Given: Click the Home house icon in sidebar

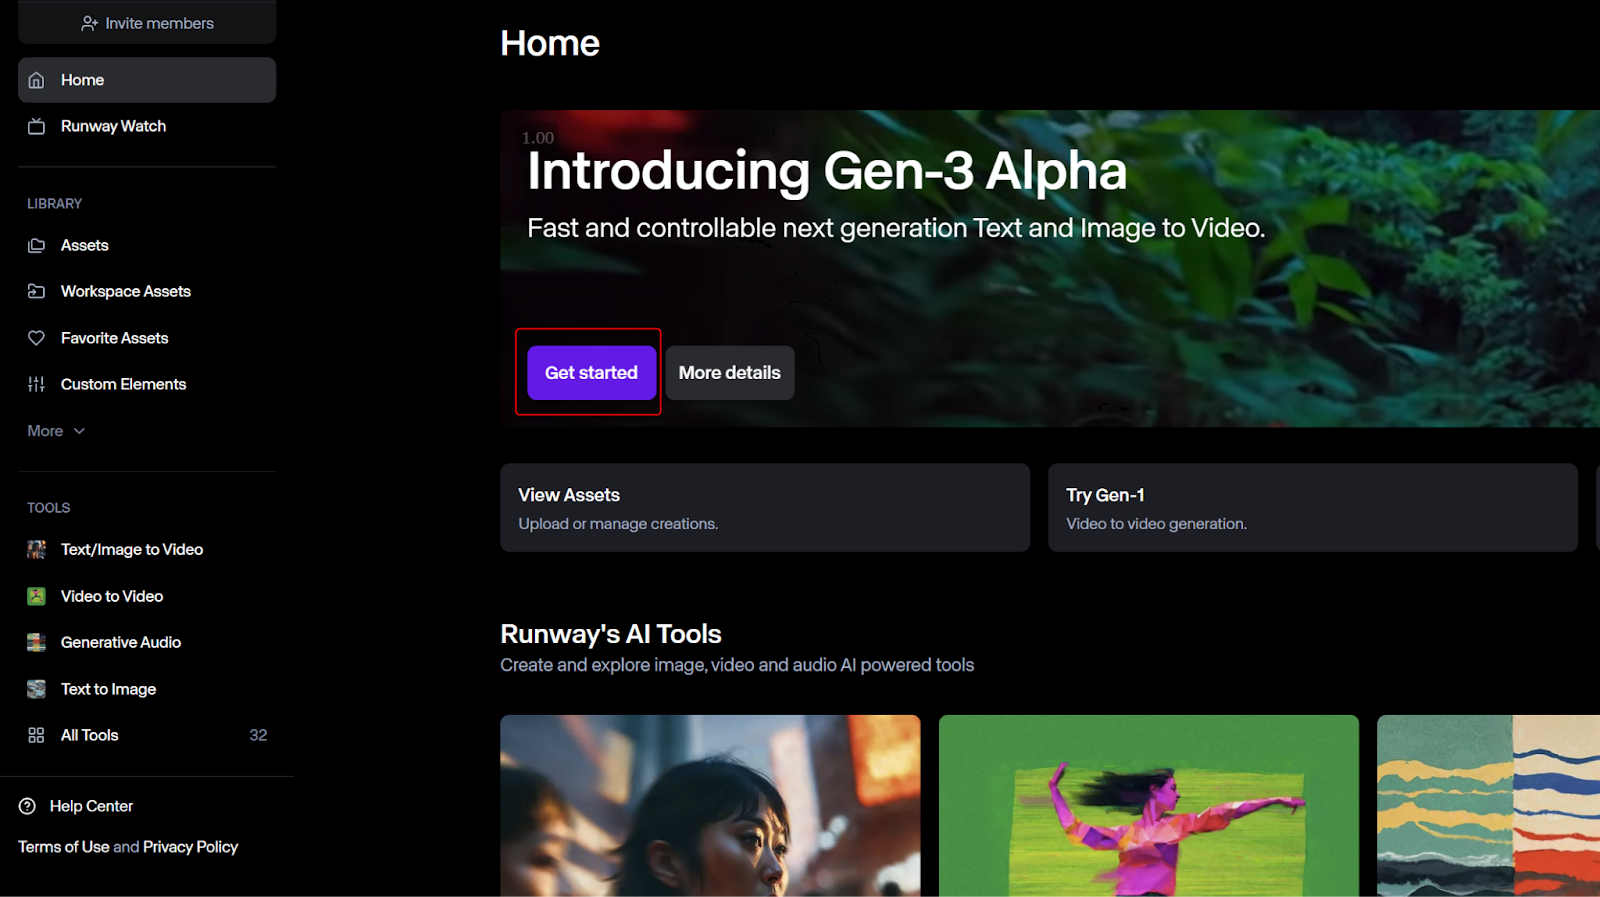Looking at the screenshot, I should pyautogui.click(x=37, y=80).
